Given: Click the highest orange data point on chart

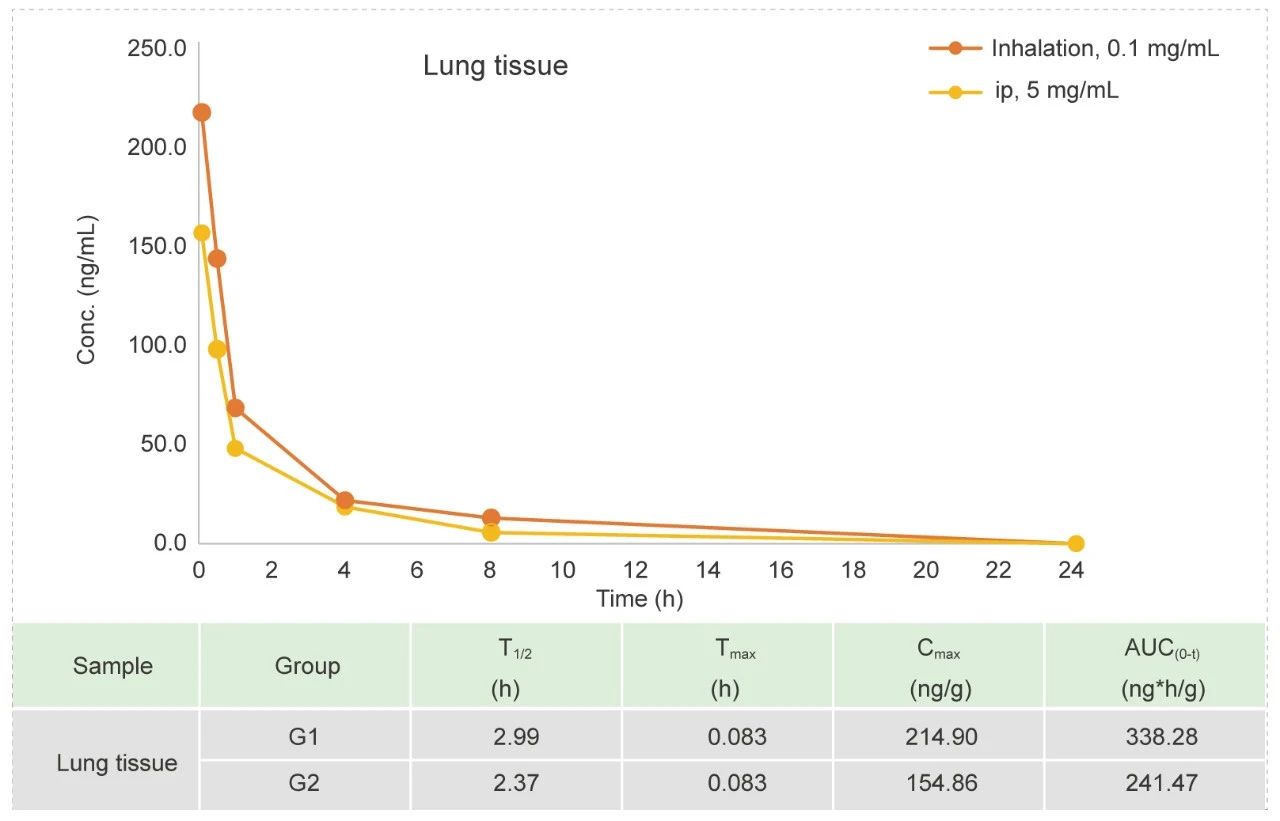Looking at the screenshot, I should pos(202,113).
